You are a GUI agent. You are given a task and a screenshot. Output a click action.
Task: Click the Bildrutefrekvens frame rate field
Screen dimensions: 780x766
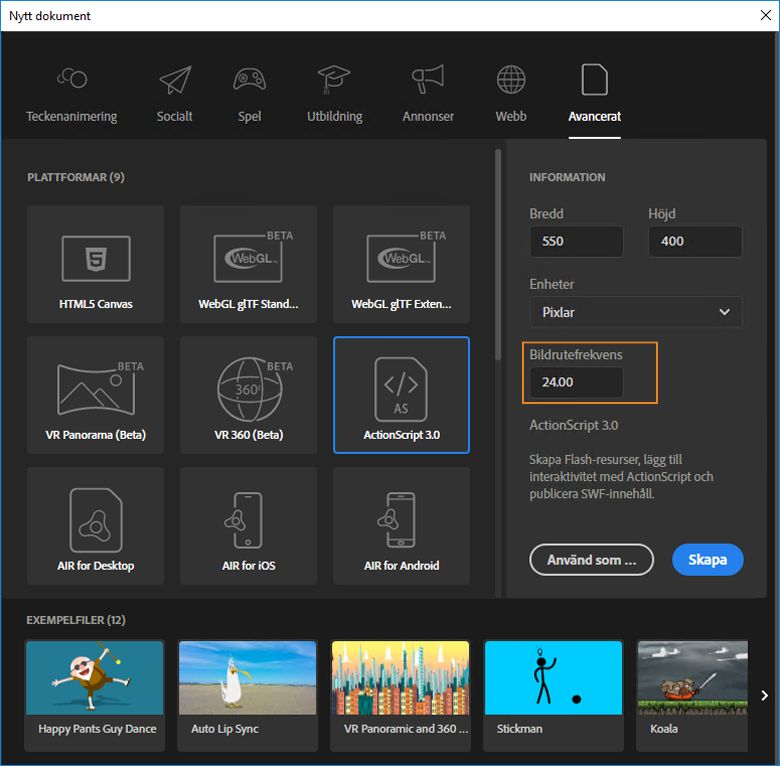576,382
